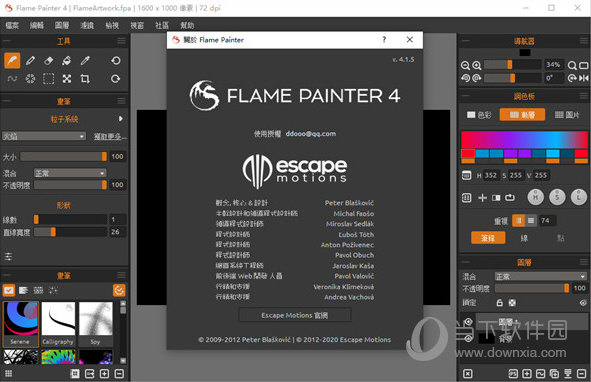Select the four-arrow transform tool
Viewport: 591px width, 382px height.
67,78
